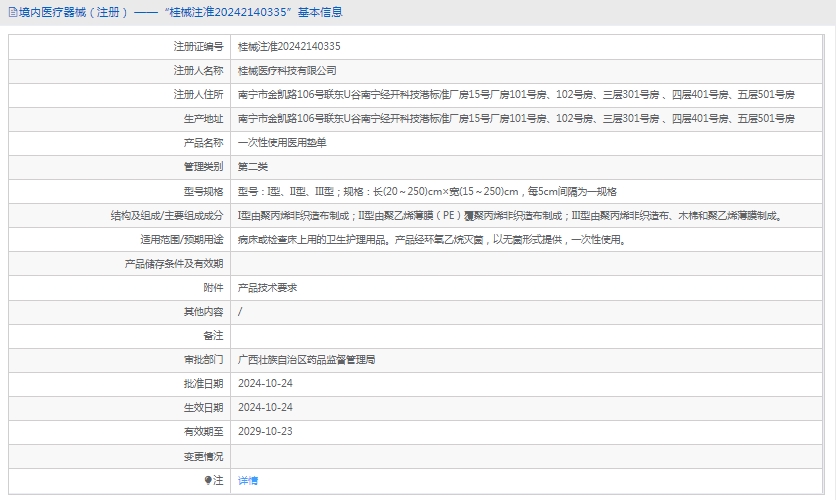Click the 注册人住所 address value
839x500 pixels.
click(x=516, y=95)
